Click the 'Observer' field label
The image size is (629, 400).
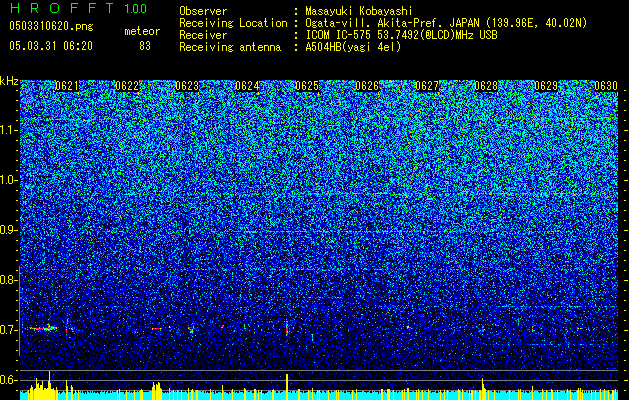point(203,11)
